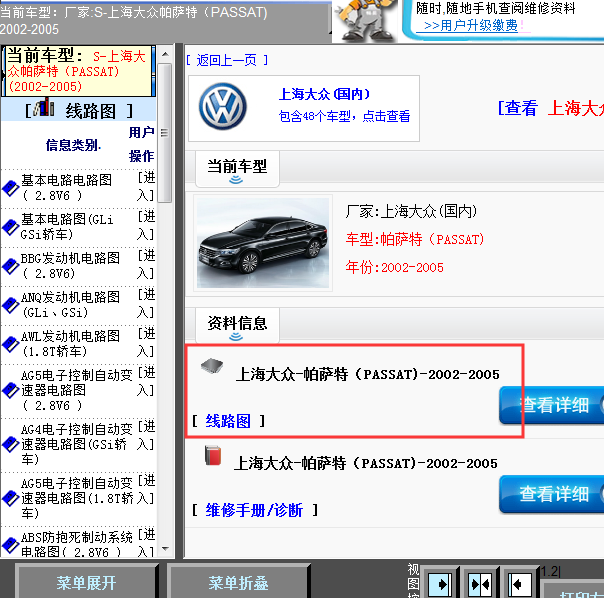604x598 pixels.
Task: Click [进入] for BBG发动机电路图
Action: pos(146,264)
